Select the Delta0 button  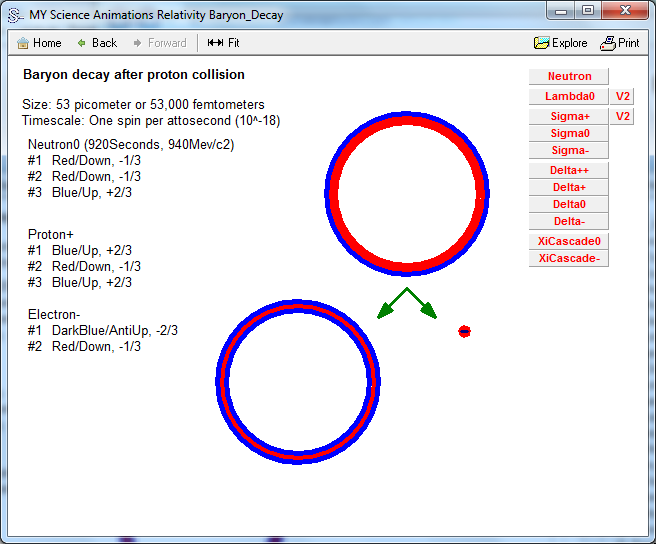tap(569, 204)
